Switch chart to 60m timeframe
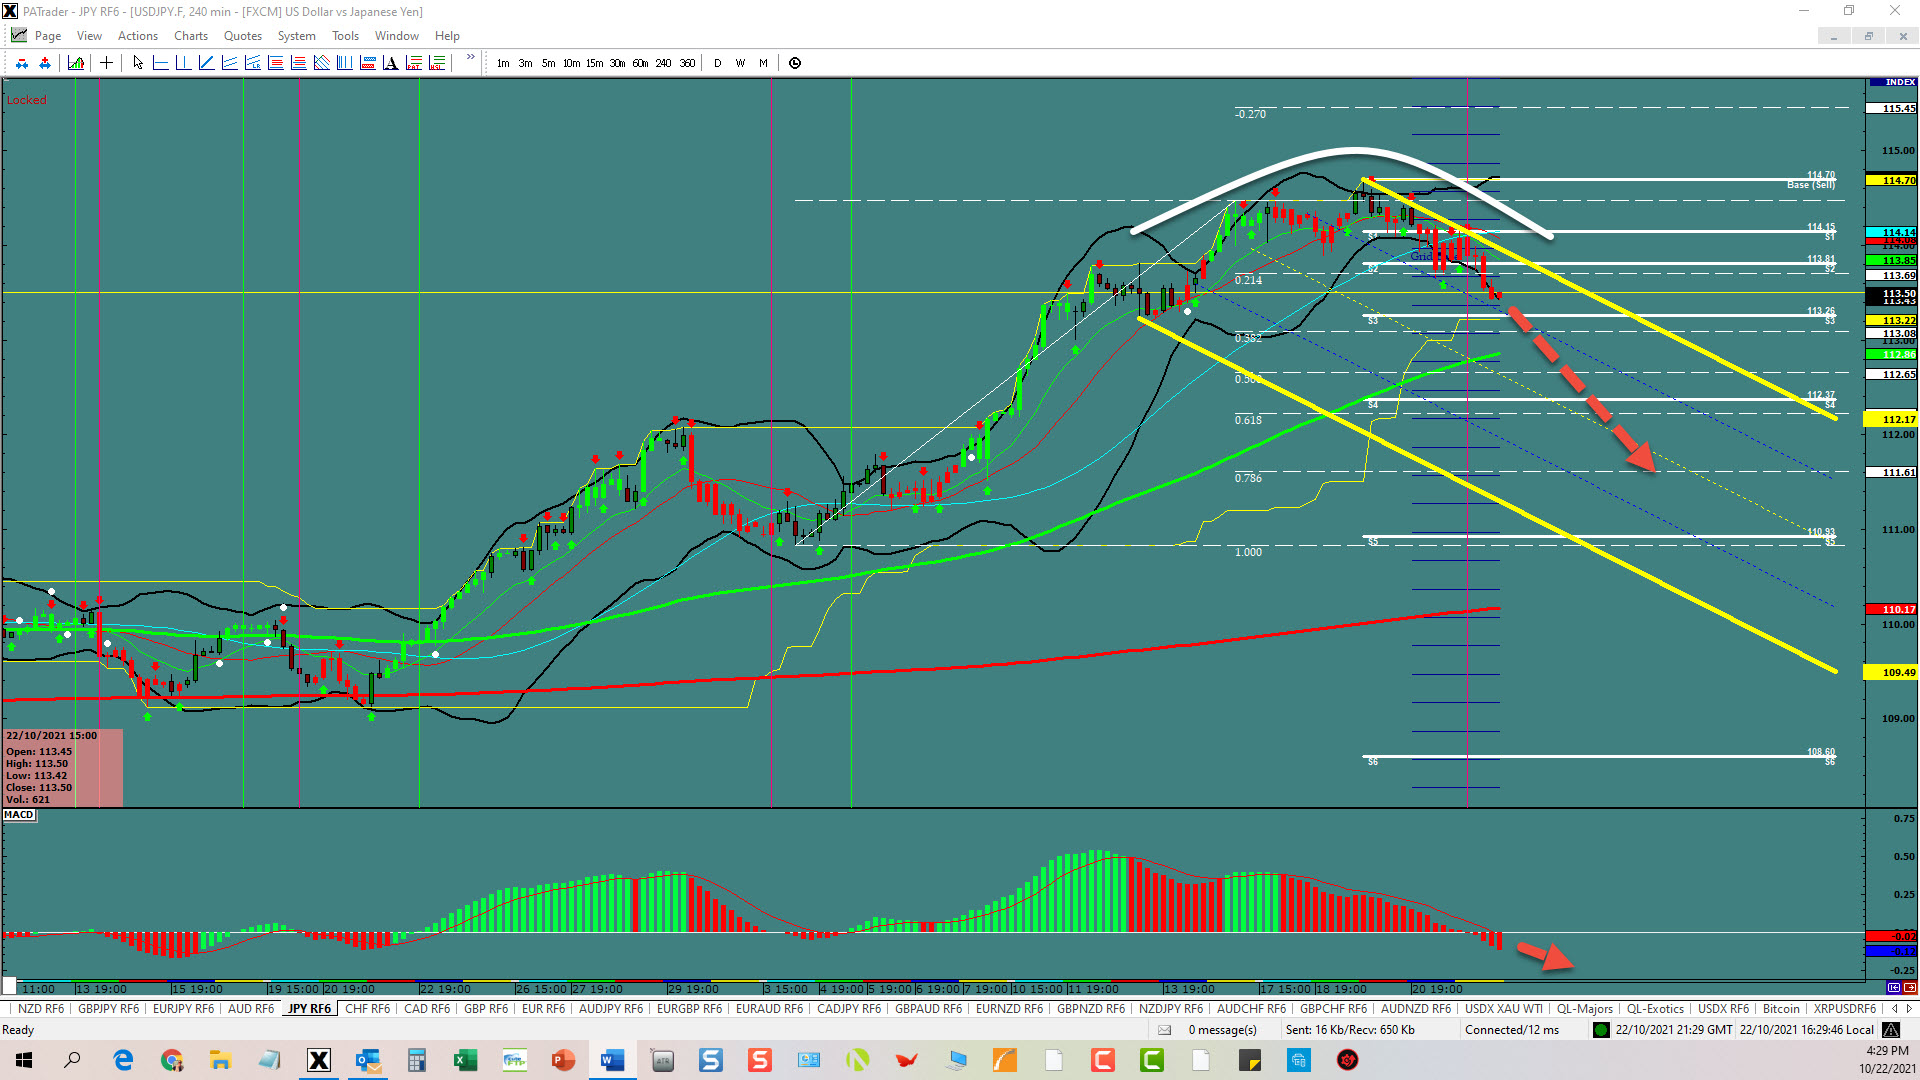1920x1080 pixels. [x=641, y=63]
